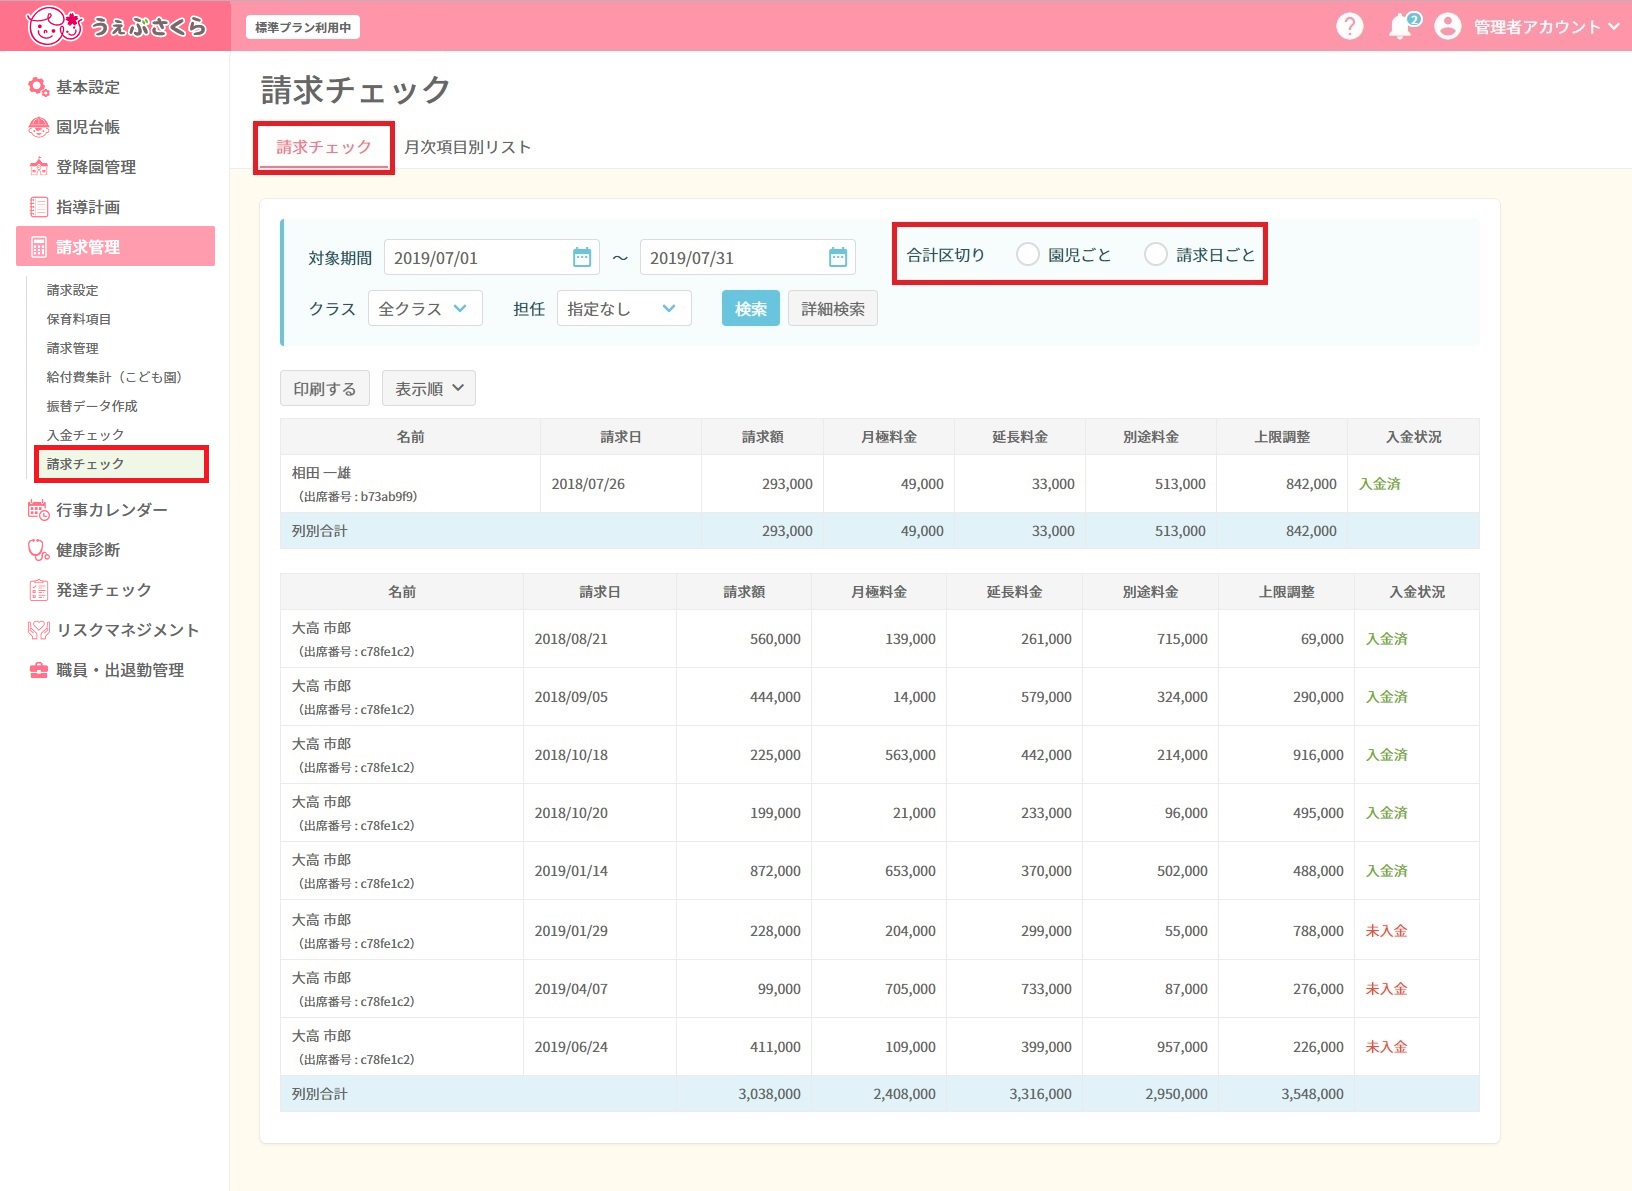Open 園児台帳 in the sidebar
1632x1191 pixels.
pos(88,127)
